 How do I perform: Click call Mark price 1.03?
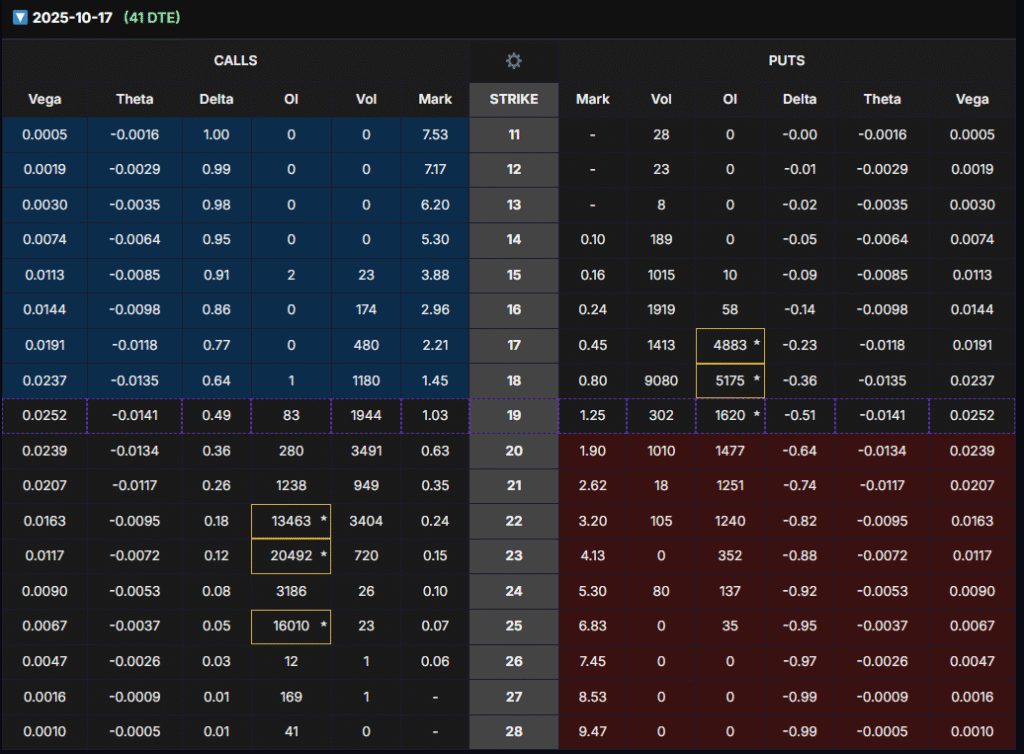click(434, 416)
